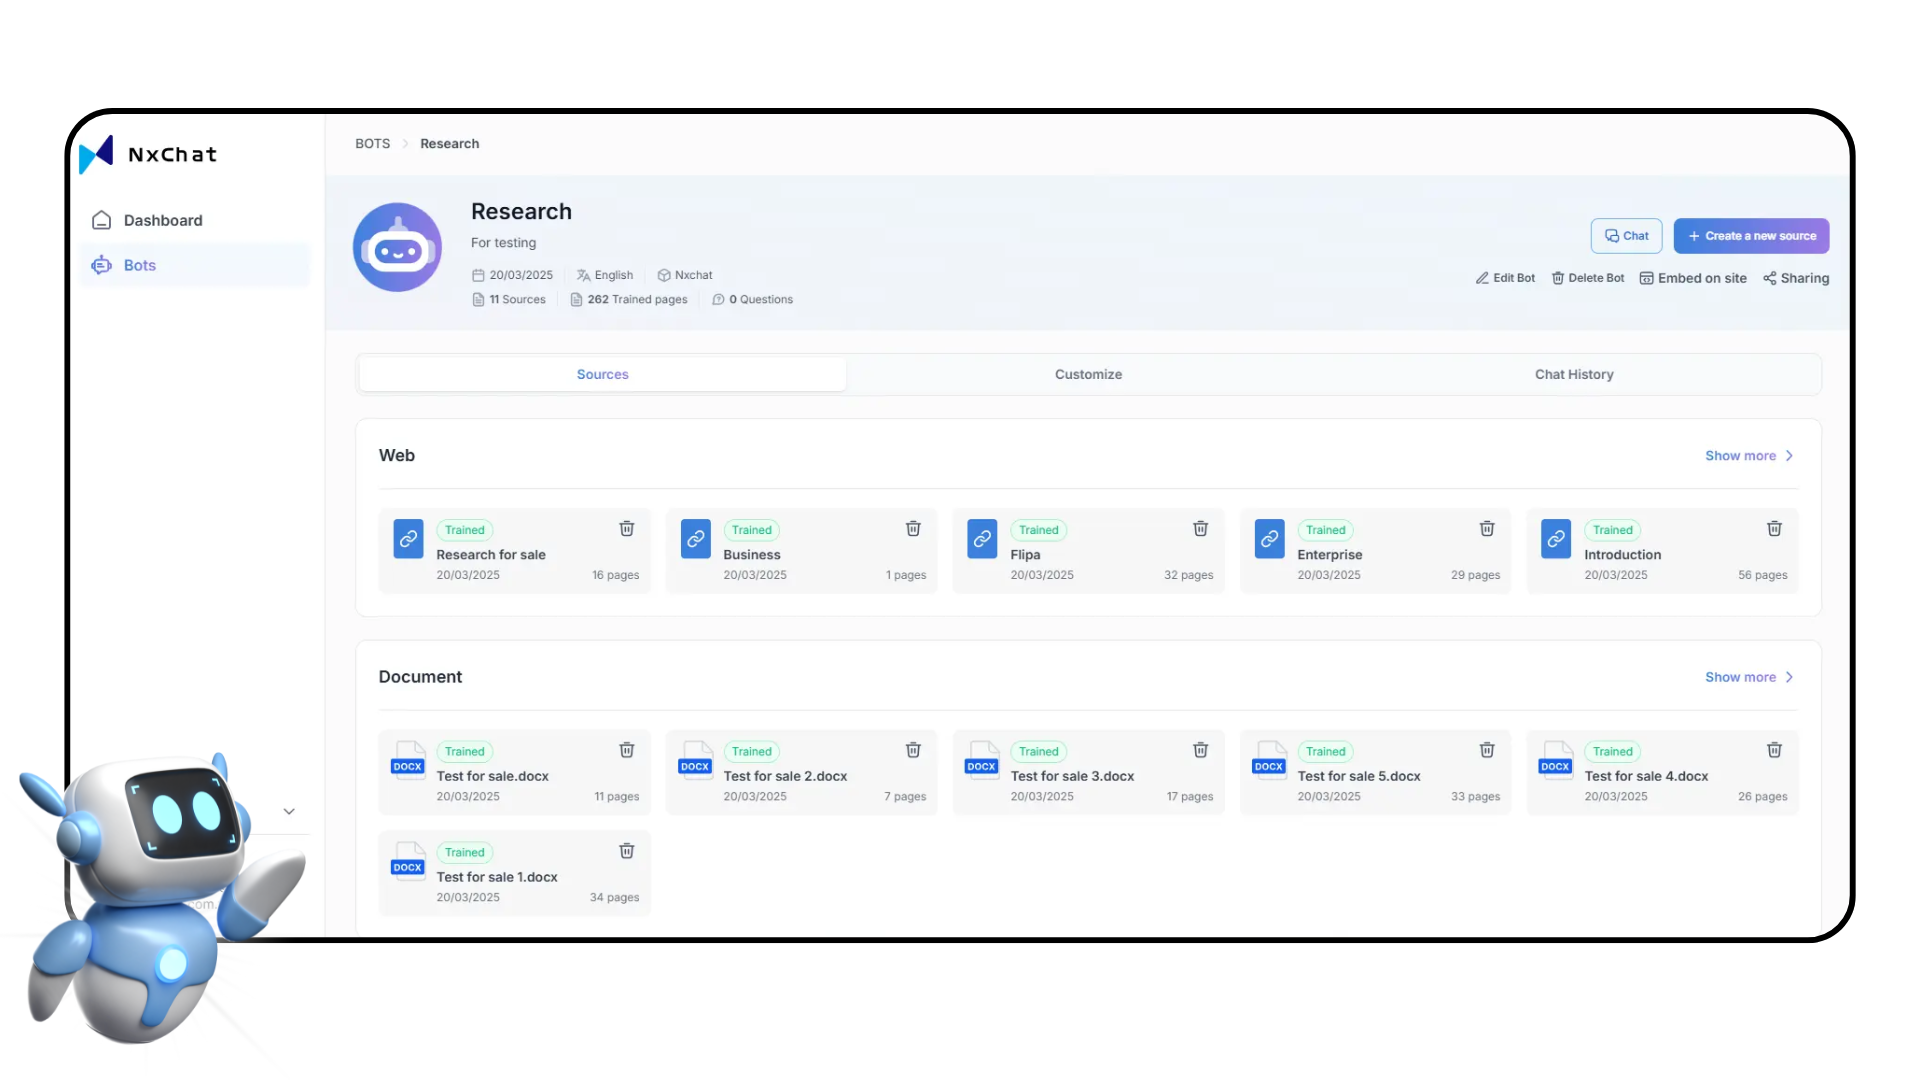The width and height of the screenshot is (1920, 1080).
Task: Click Delete Bot in the header
Action: coord(1587,278)
